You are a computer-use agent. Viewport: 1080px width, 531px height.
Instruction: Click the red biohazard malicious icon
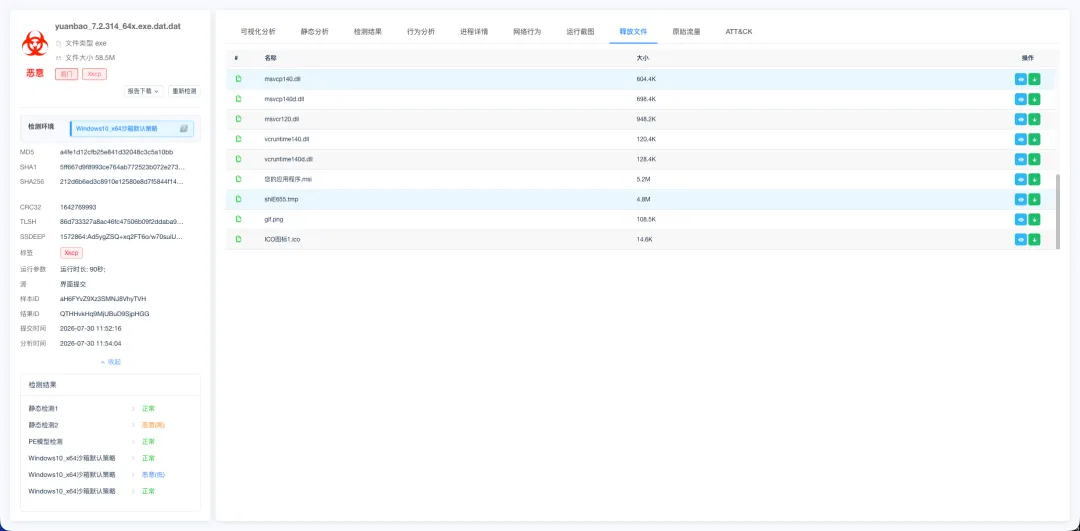[x=34, y=44]
